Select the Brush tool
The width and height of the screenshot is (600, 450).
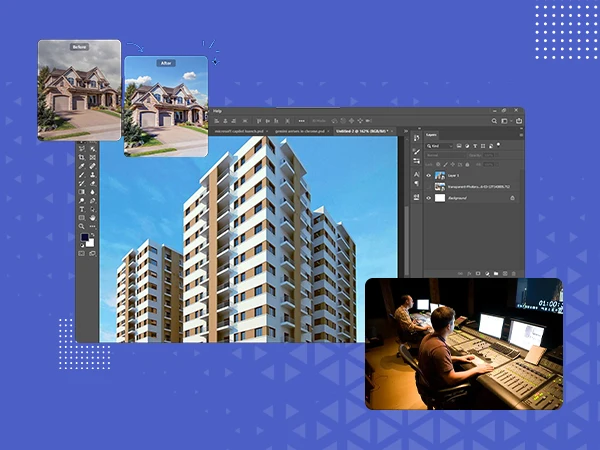[x=82, y=175]
